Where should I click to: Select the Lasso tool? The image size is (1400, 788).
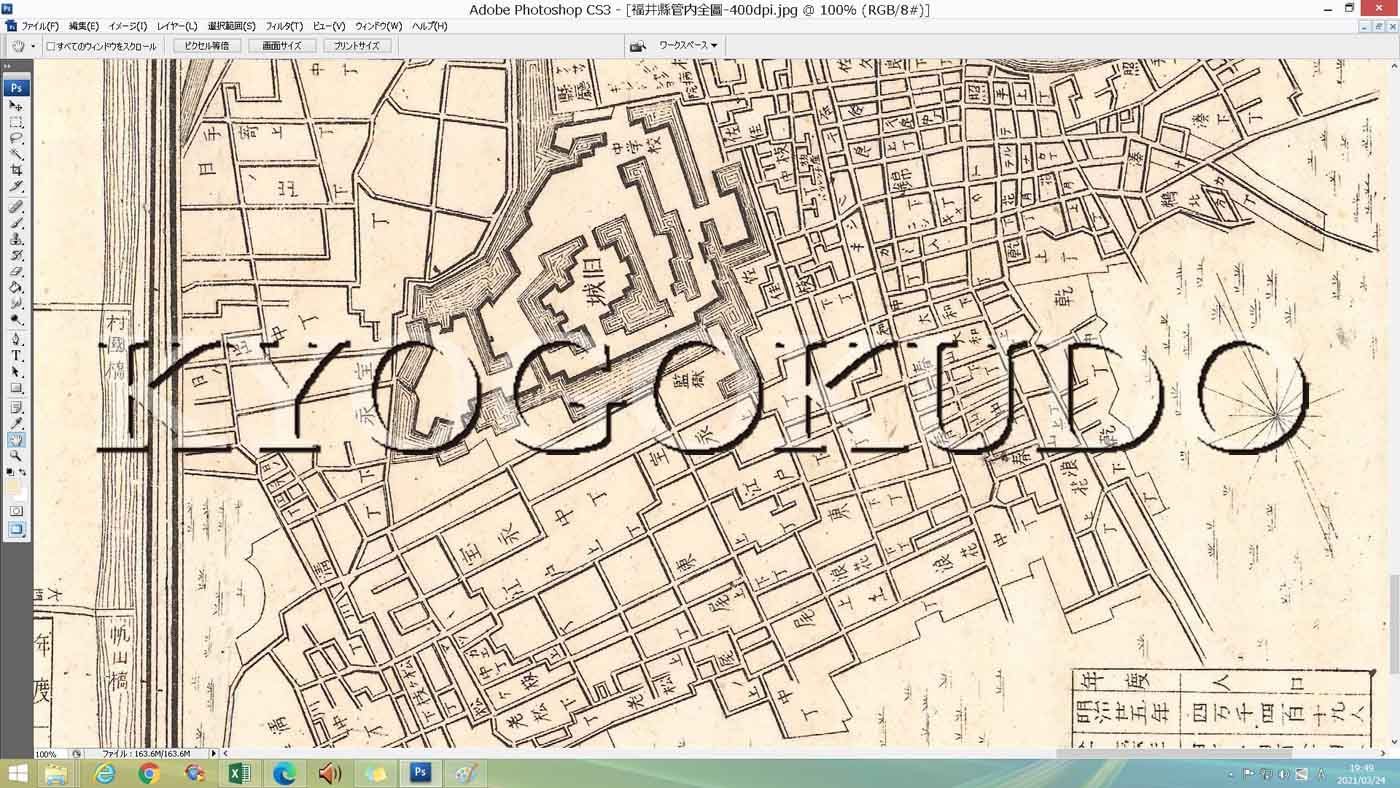click(x=16, y=139)
